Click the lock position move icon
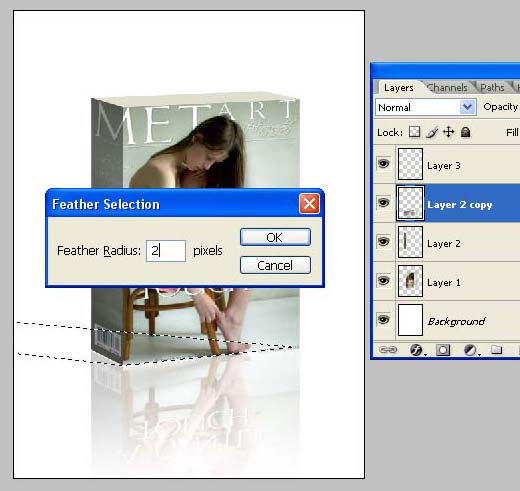520x491 pixels. tap(449, 132)
